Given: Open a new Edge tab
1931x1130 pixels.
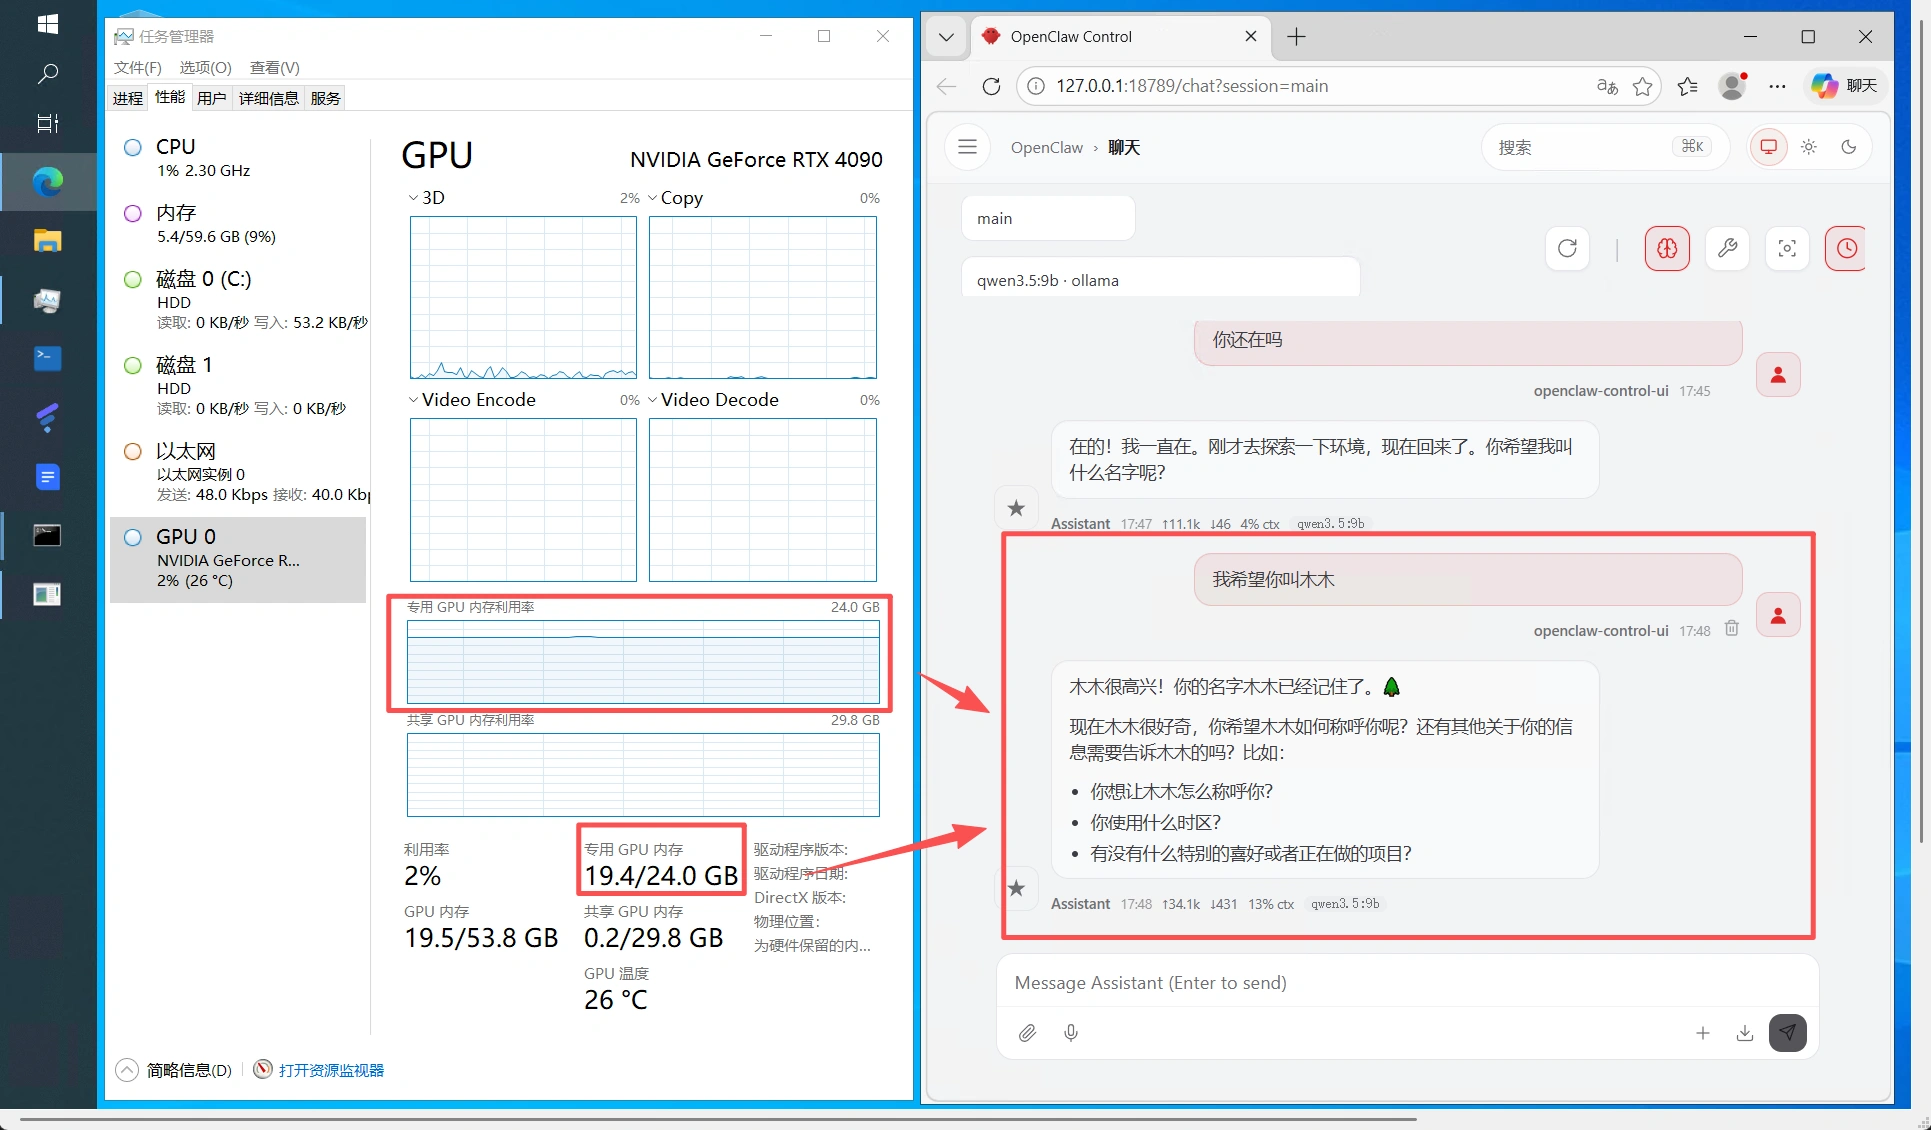Looking at the screenshot, I should (1296, 37).
